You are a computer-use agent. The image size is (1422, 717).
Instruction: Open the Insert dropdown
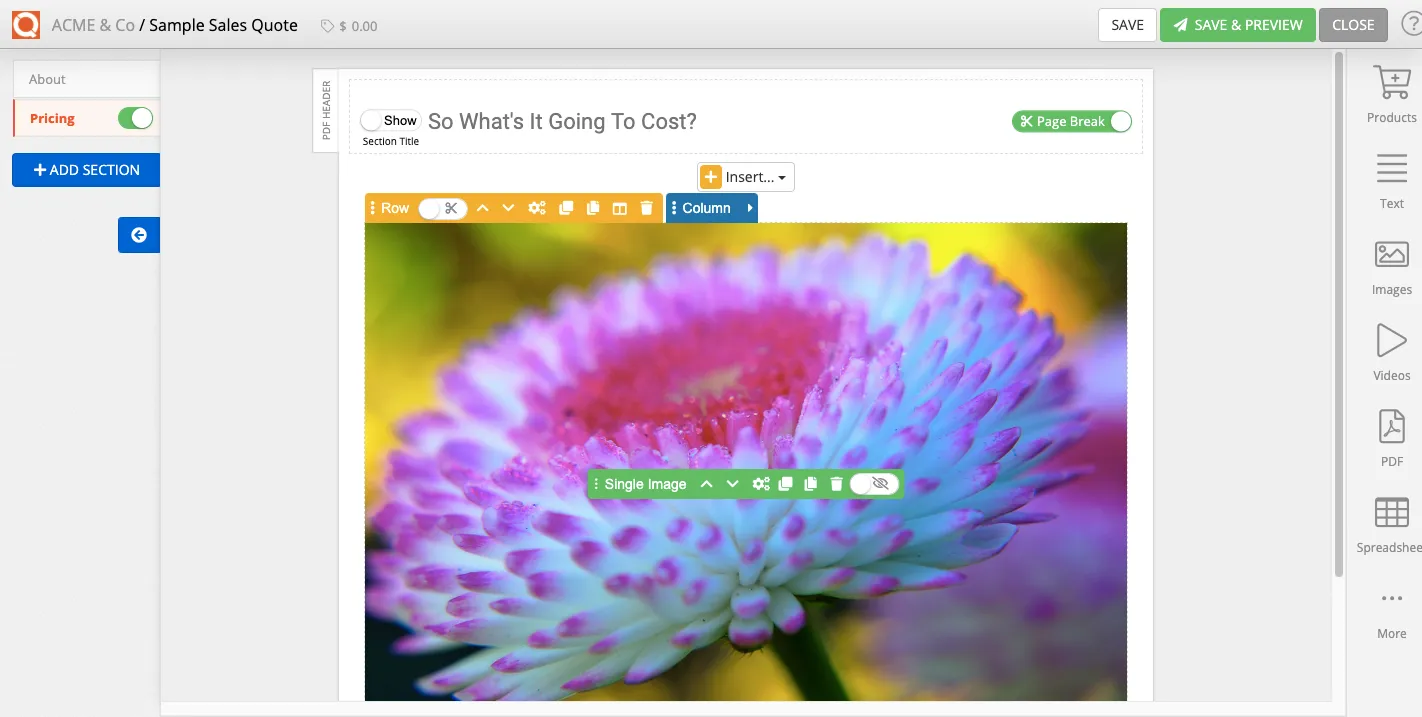pyautogui.click(x=744, y=176)
